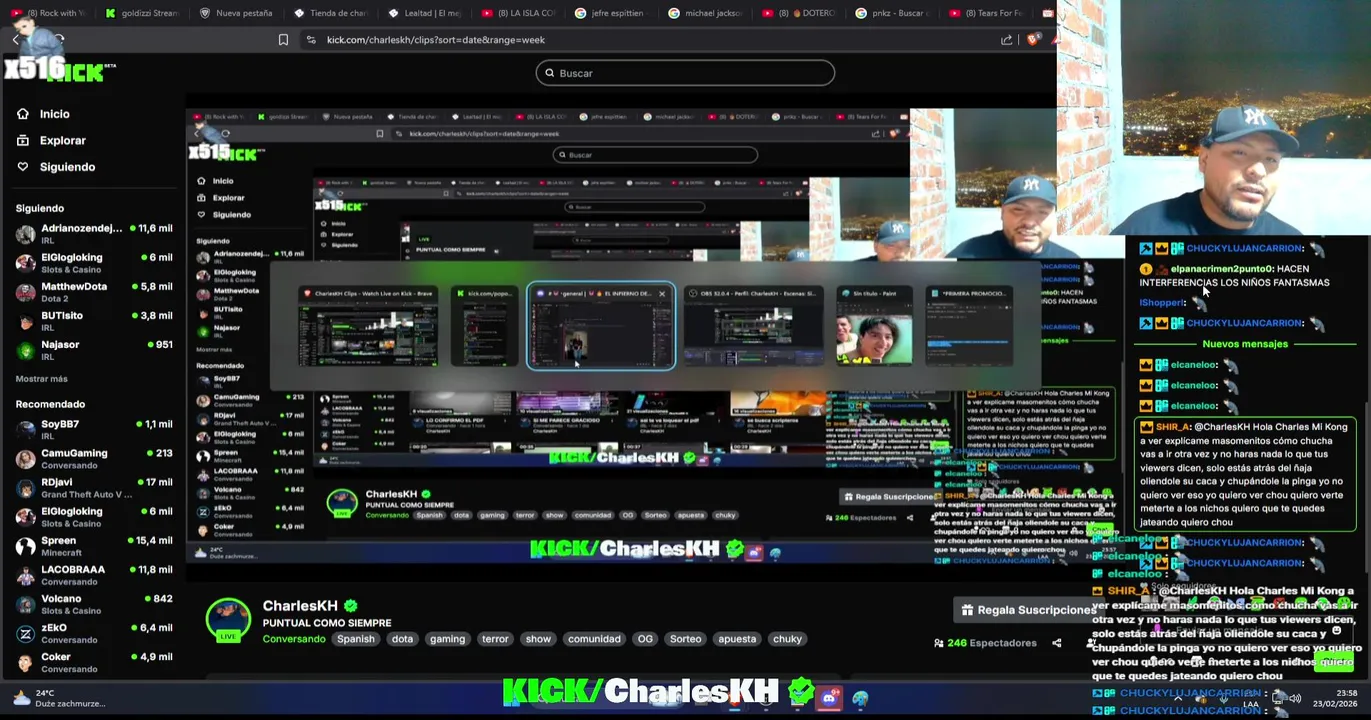Open MatthewDota channel in sidebar
This screenshot has height=720, width=1371.
(x=94, y=292)
